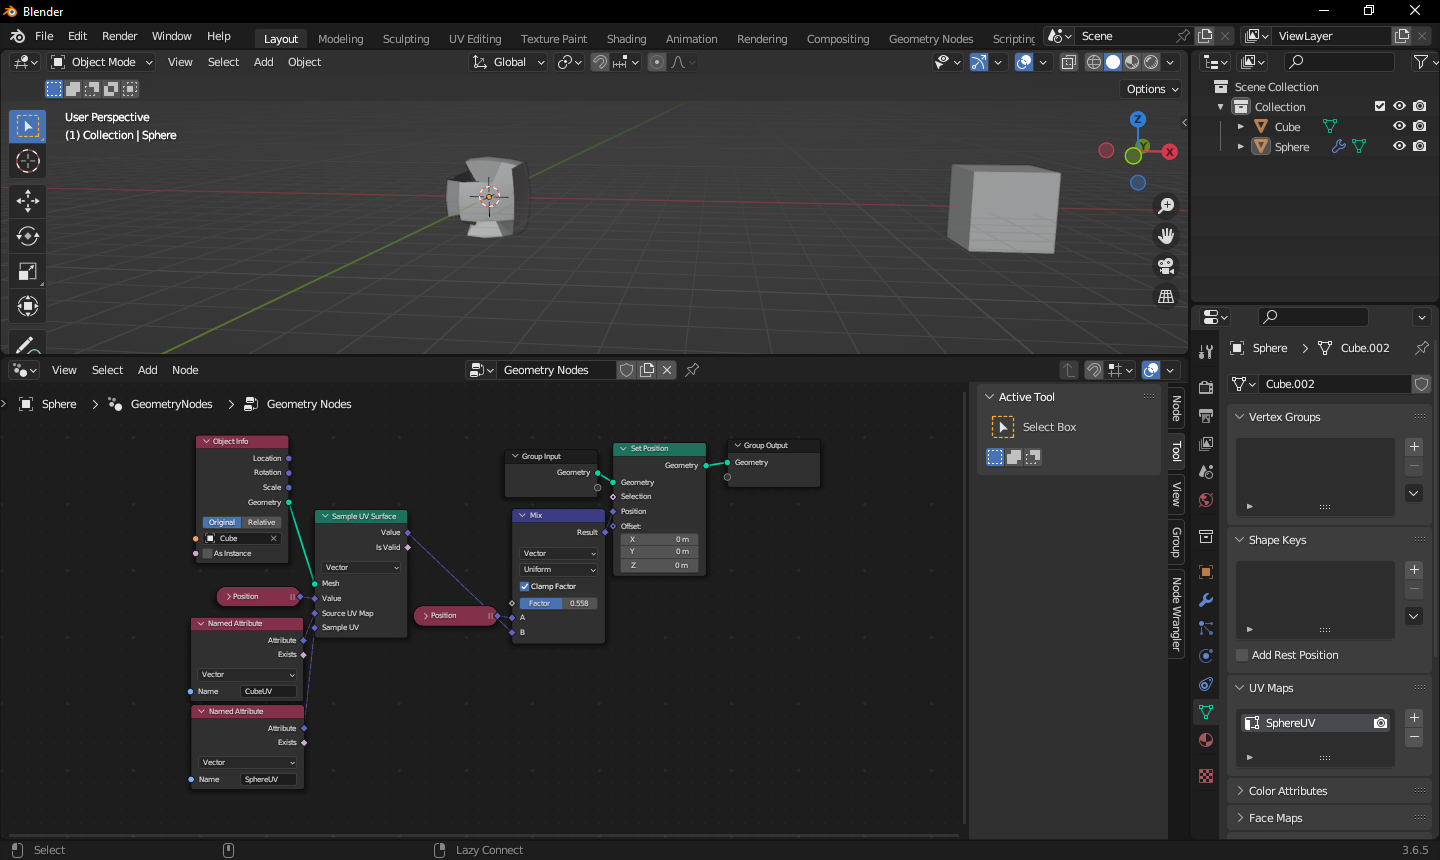Toggle Clamp Factor checkbox in Mix node
The image size is (1440, 860).
tap(524, 586)
